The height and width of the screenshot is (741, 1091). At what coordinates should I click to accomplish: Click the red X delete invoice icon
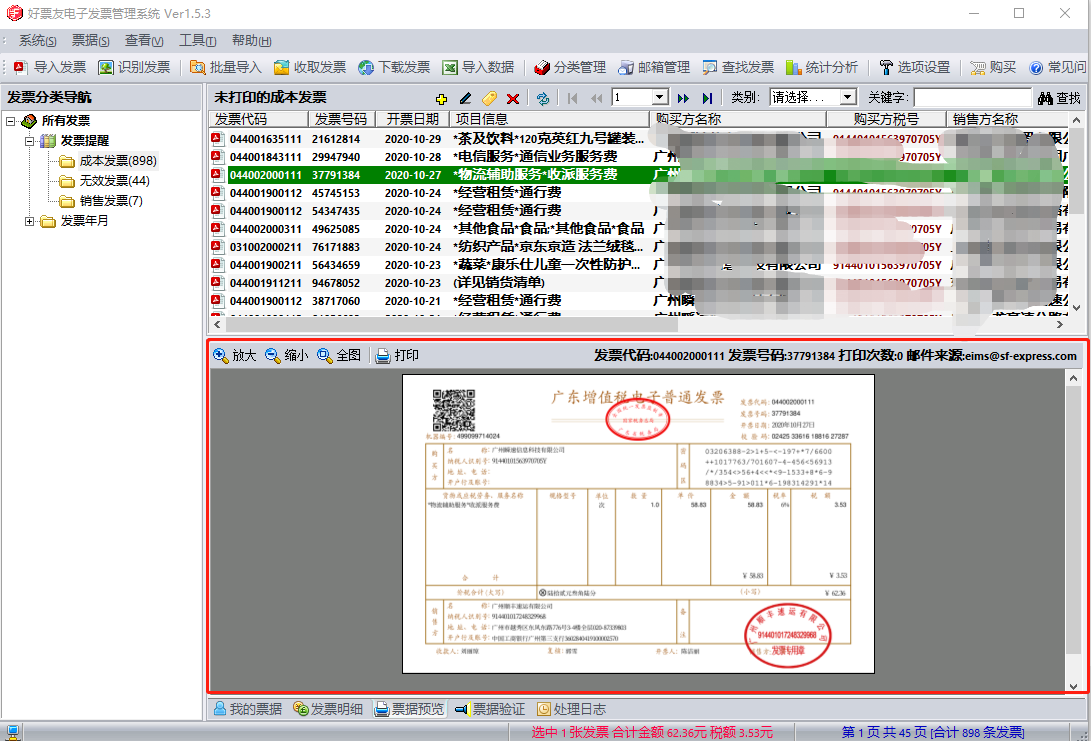513,98
